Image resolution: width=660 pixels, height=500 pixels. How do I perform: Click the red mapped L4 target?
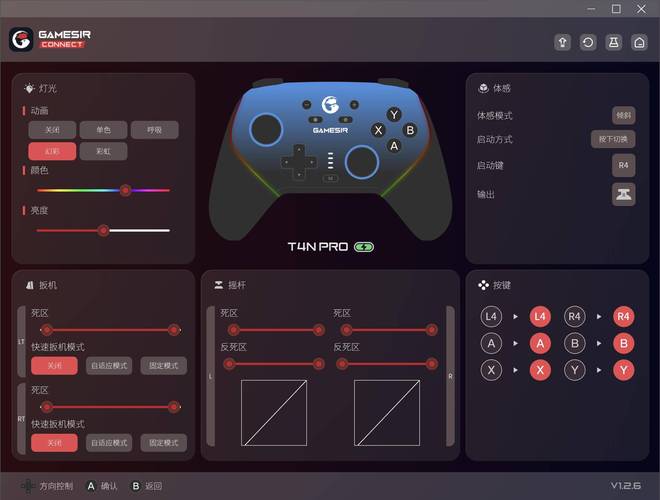tap(540, 316)
